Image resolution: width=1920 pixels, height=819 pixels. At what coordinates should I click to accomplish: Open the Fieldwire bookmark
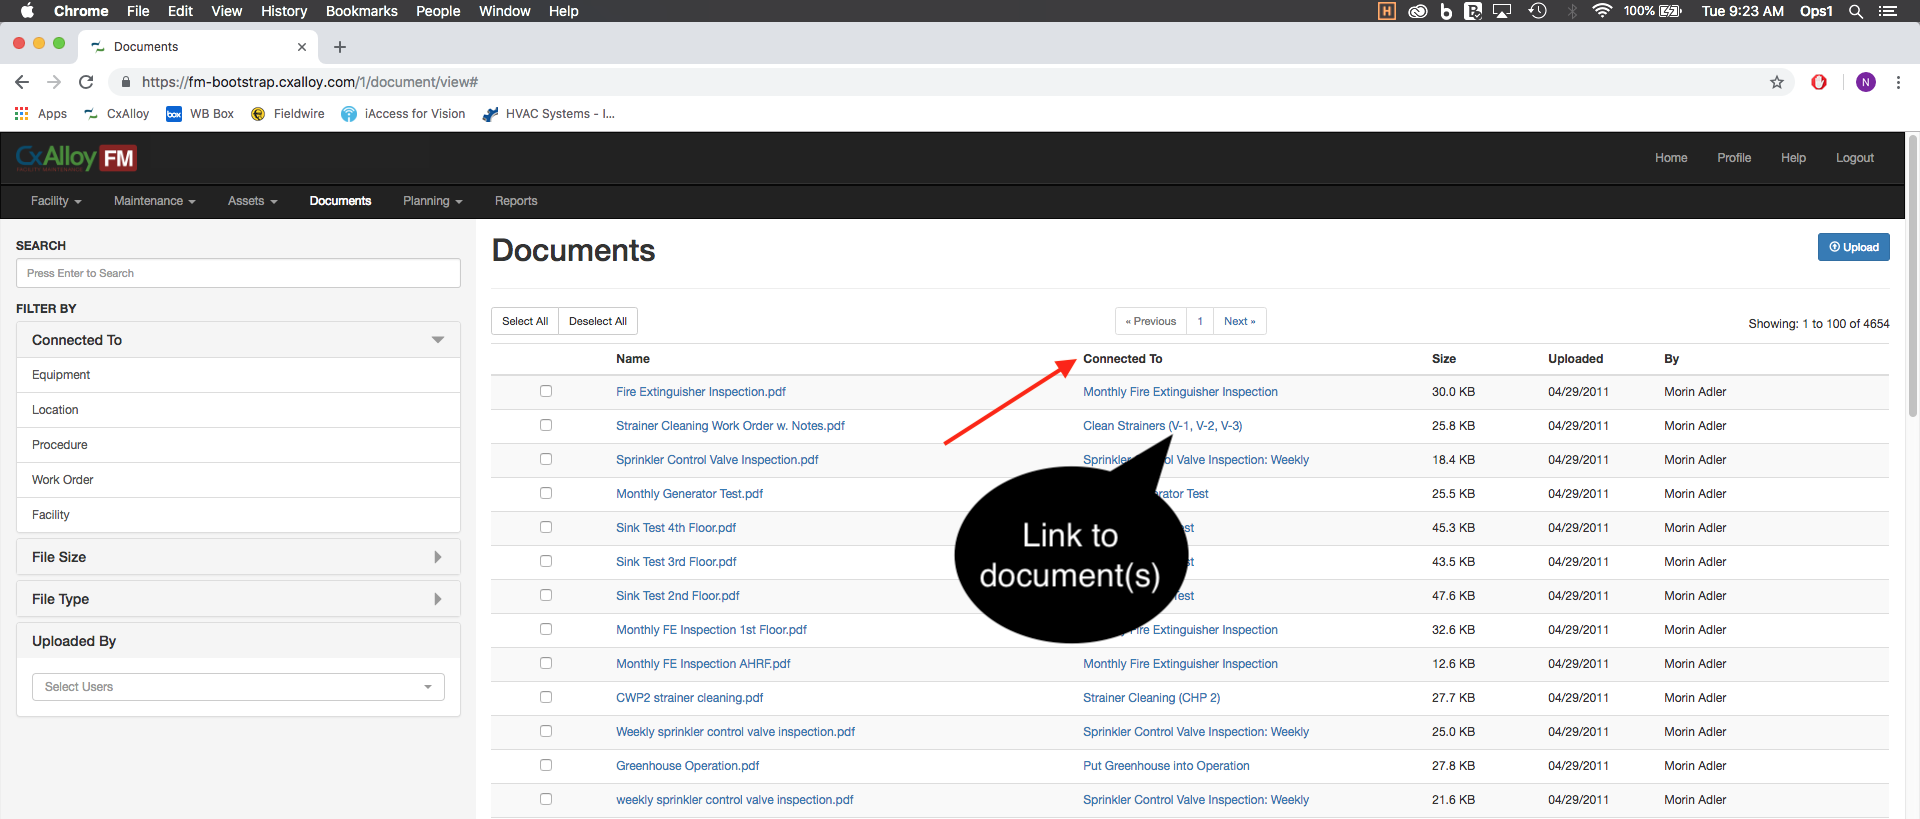288,114
